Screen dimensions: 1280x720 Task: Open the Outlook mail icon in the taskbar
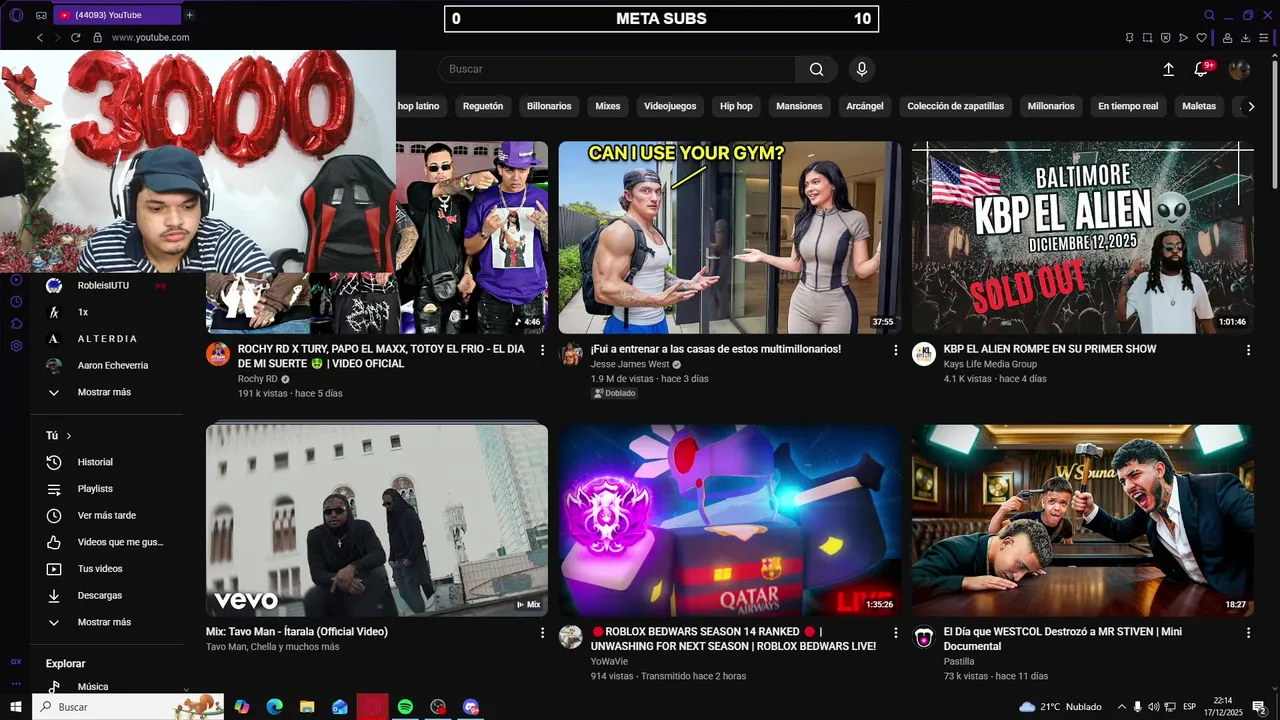click(340, 707)
